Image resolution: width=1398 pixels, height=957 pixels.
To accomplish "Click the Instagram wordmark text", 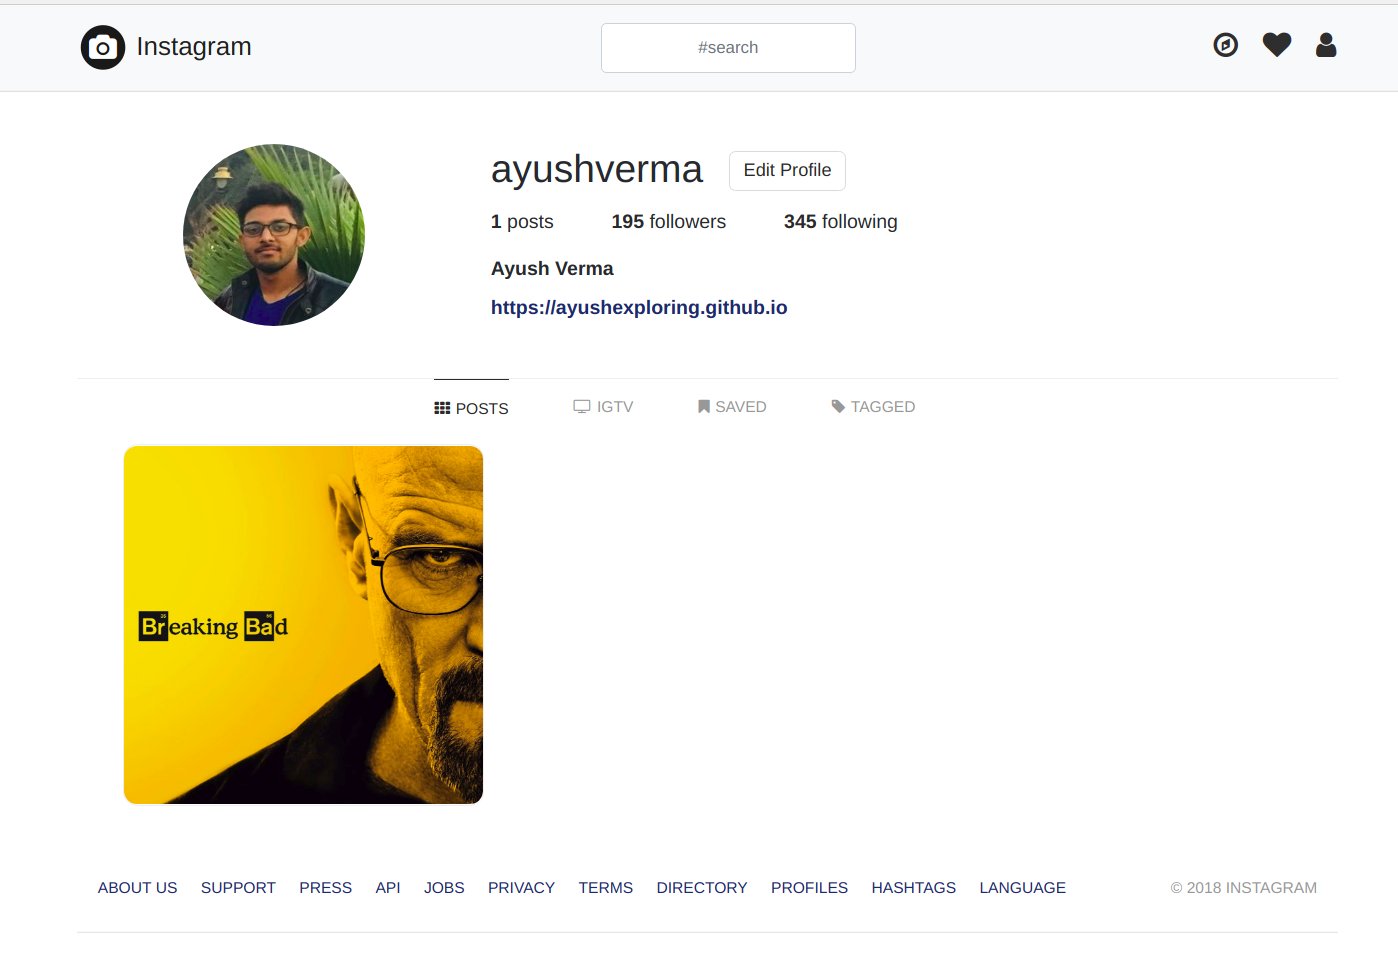I will tap(194, 47).
